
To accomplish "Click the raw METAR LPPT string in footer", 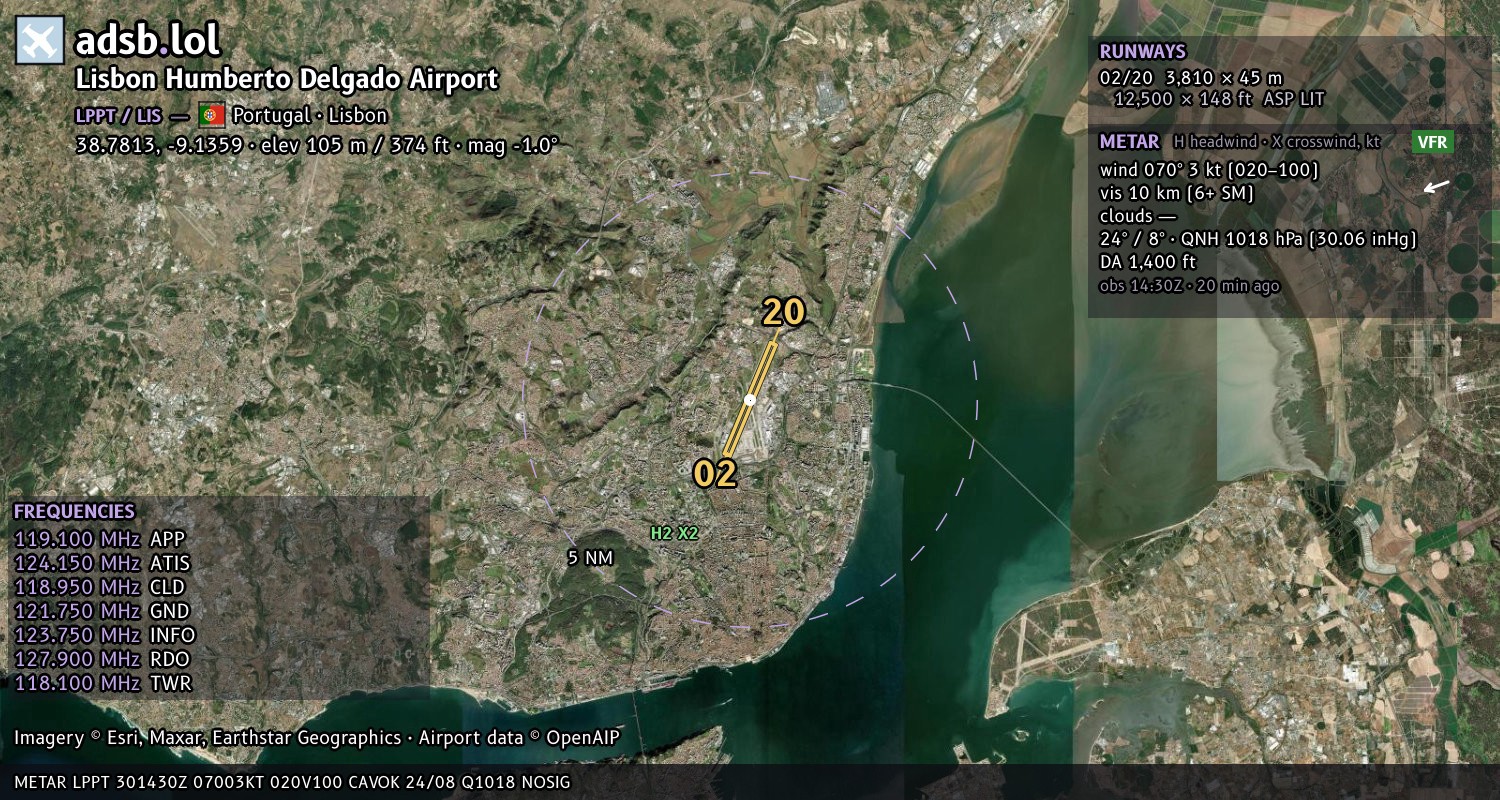I will [x=292, y=782].
